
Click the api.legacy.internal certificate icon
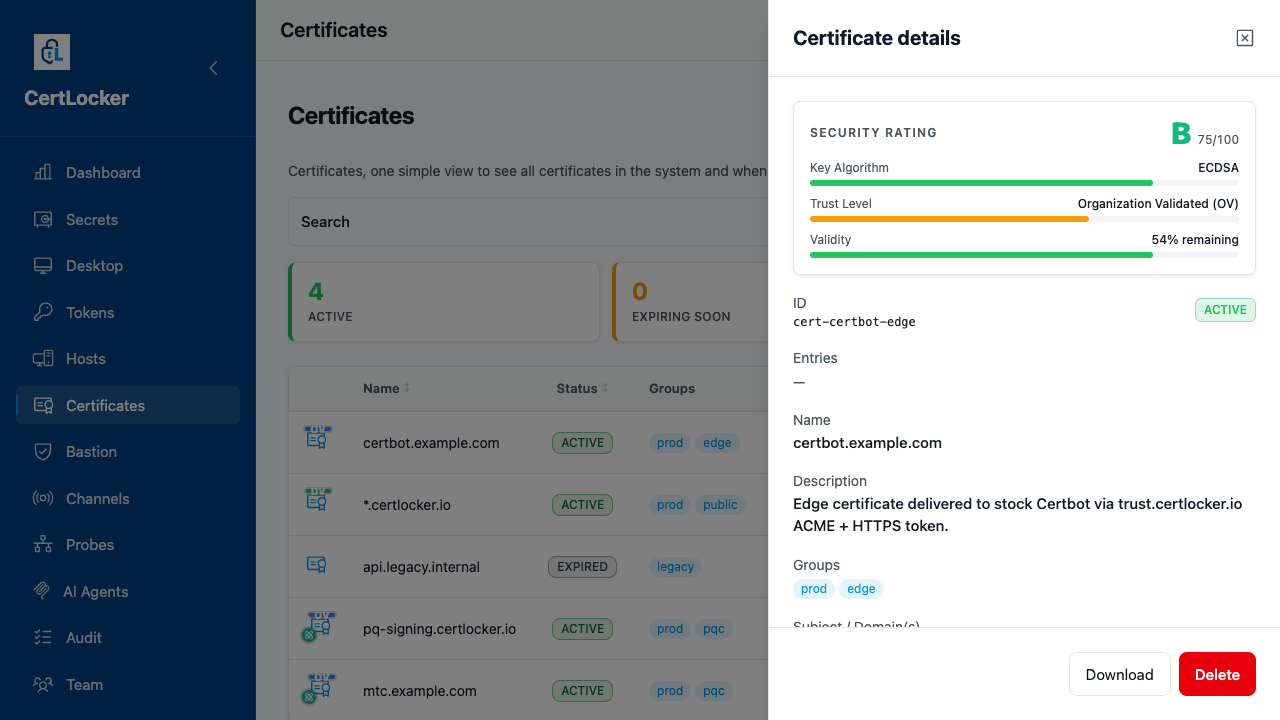click(x=317, y=565)
